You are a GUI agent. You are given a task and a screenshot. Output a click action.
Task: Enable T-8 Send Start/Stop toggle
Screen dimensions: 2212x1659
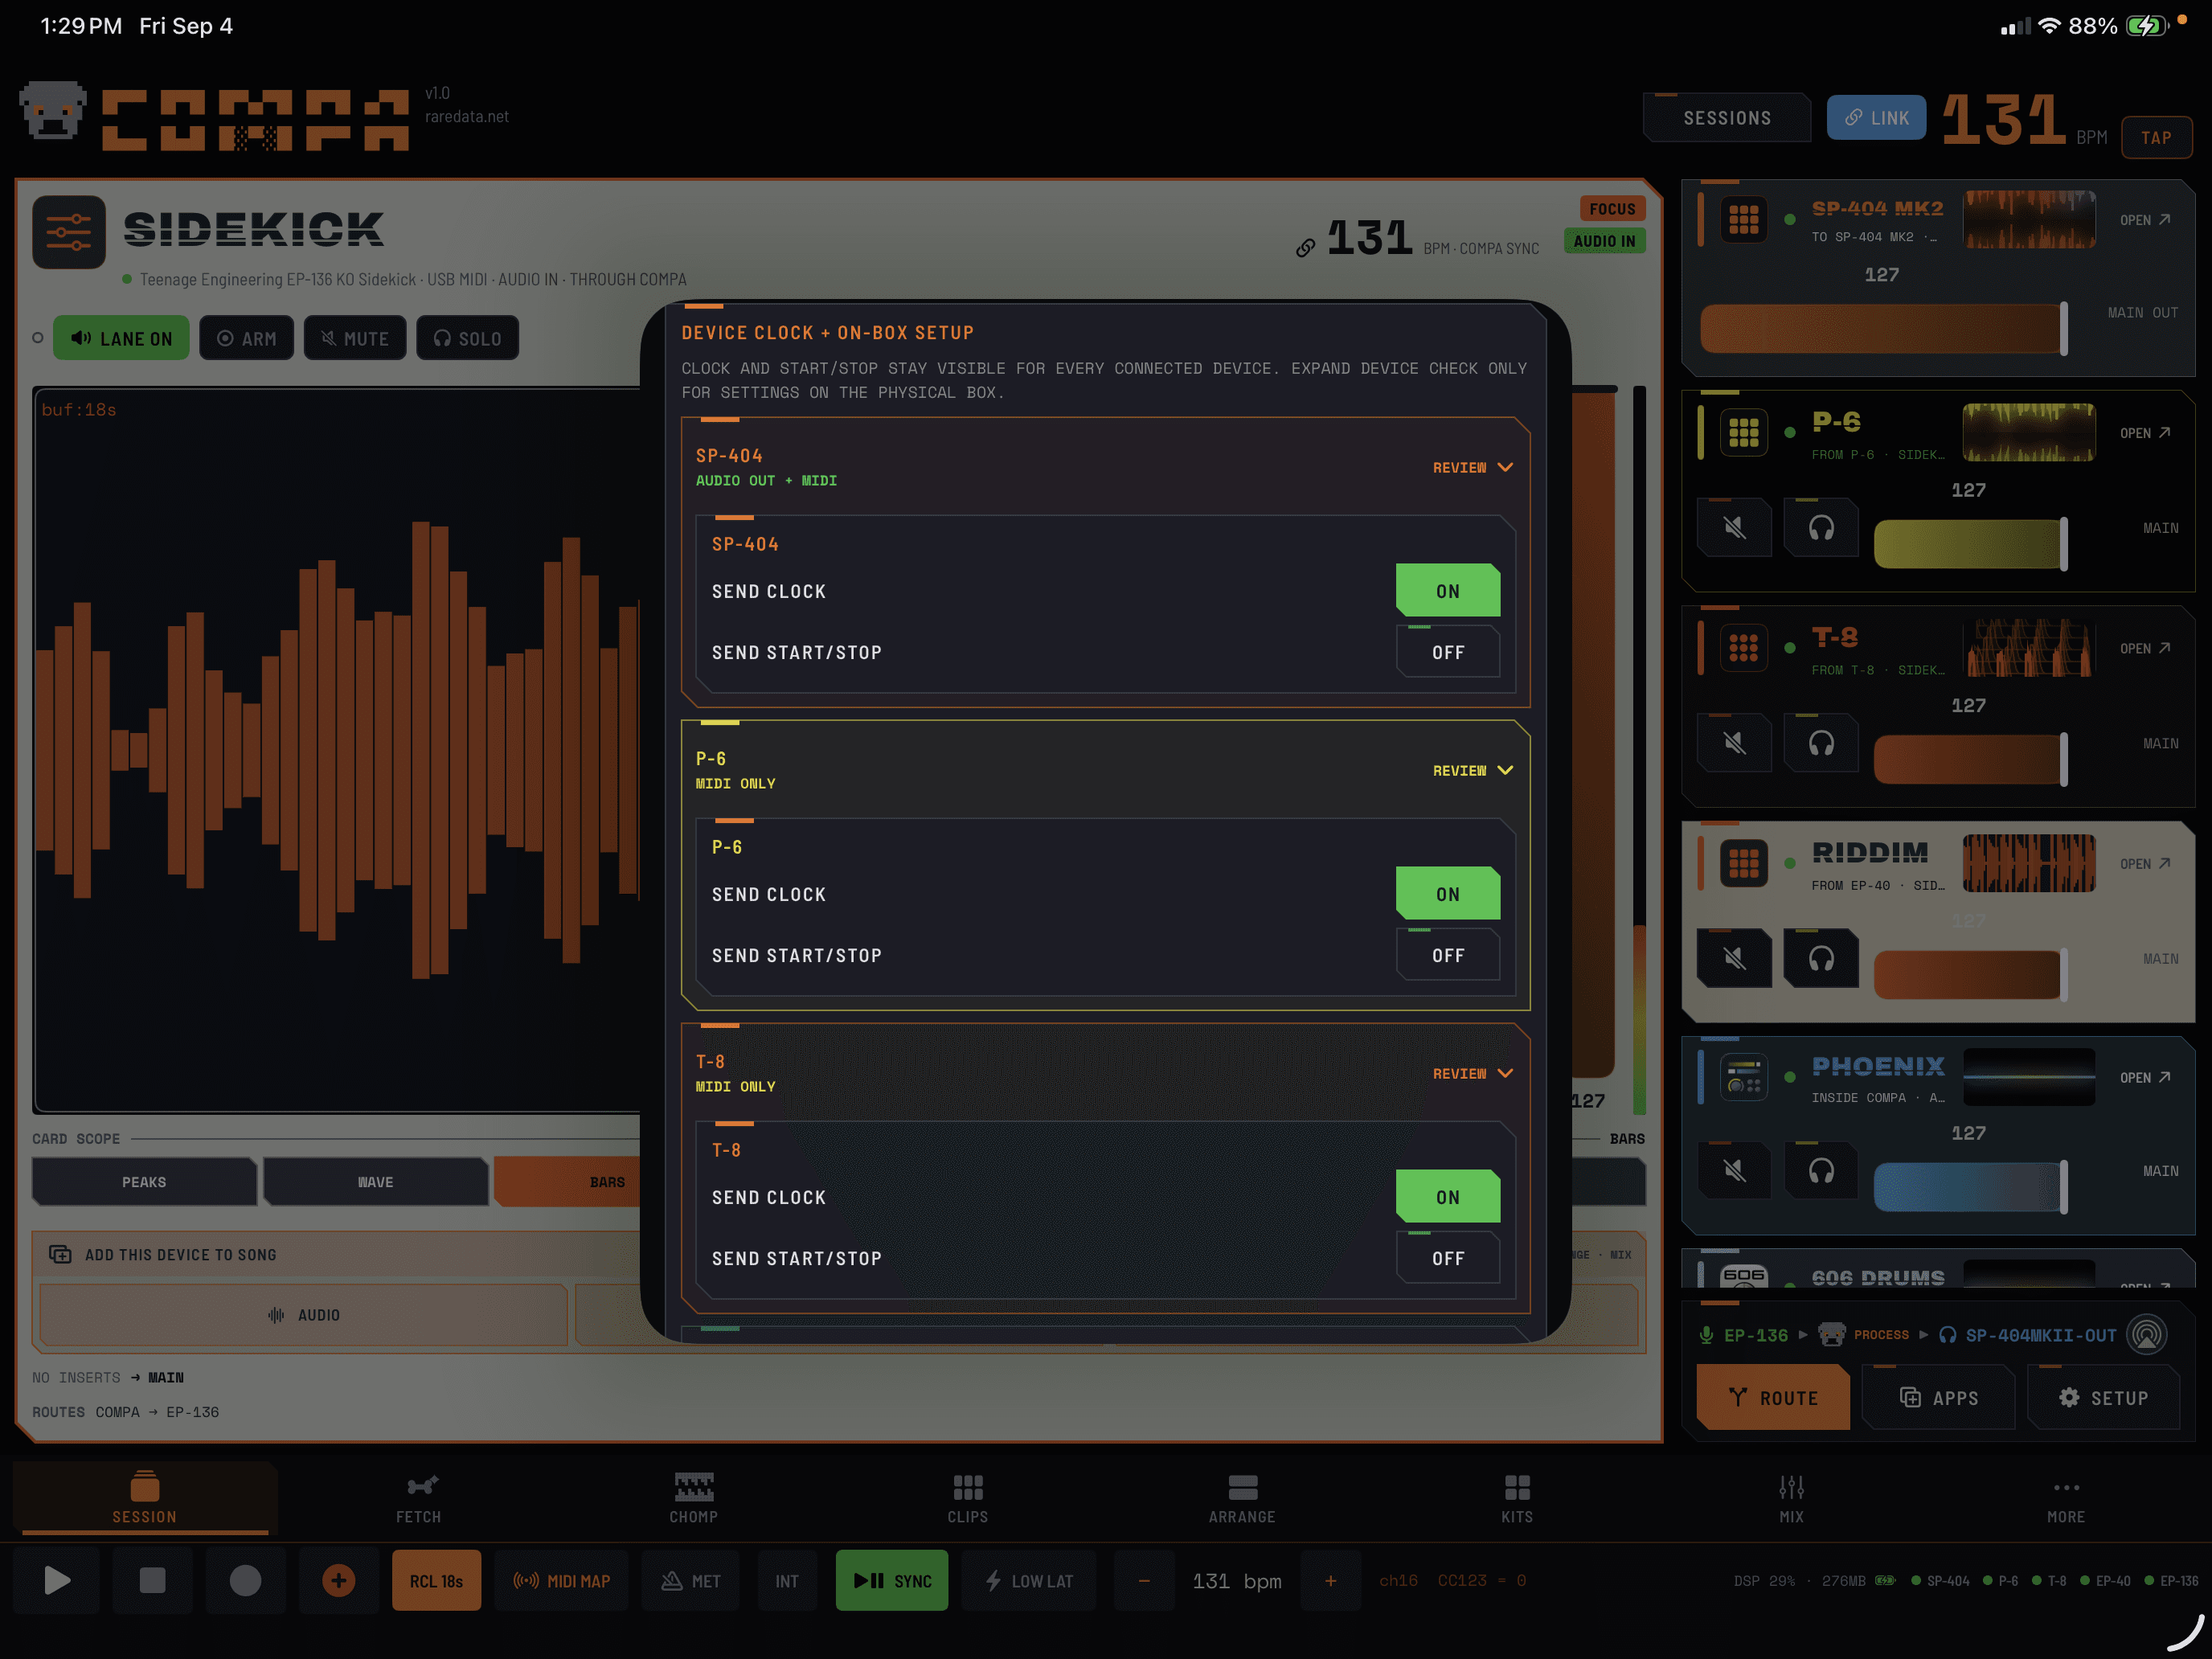1447,1258
